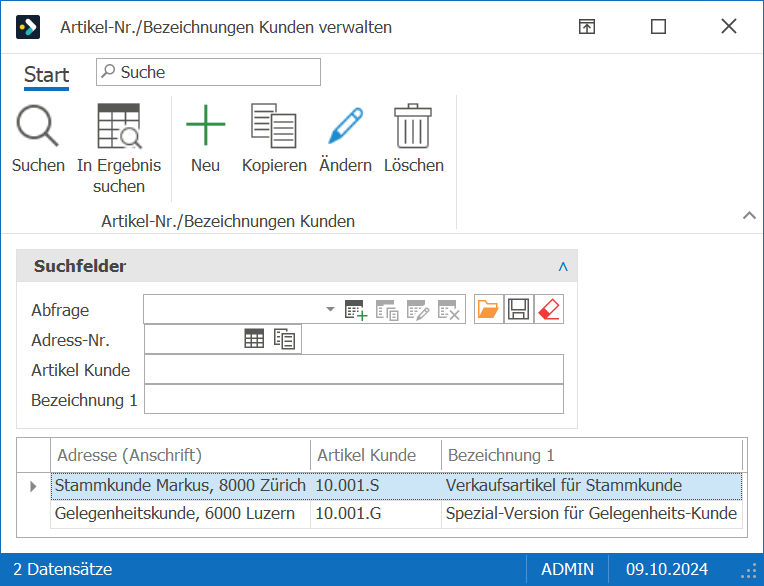Click the Adress-Nr. copy list icon
This screenshot has height=586, width=764.
click(284, 339)
